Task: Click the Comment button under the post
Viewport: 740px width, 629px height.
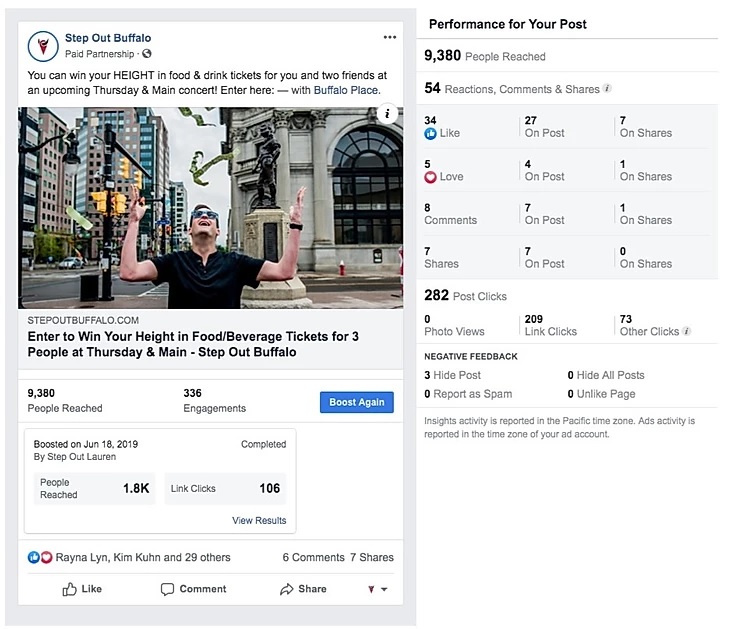Action: (x=193, y=589)
